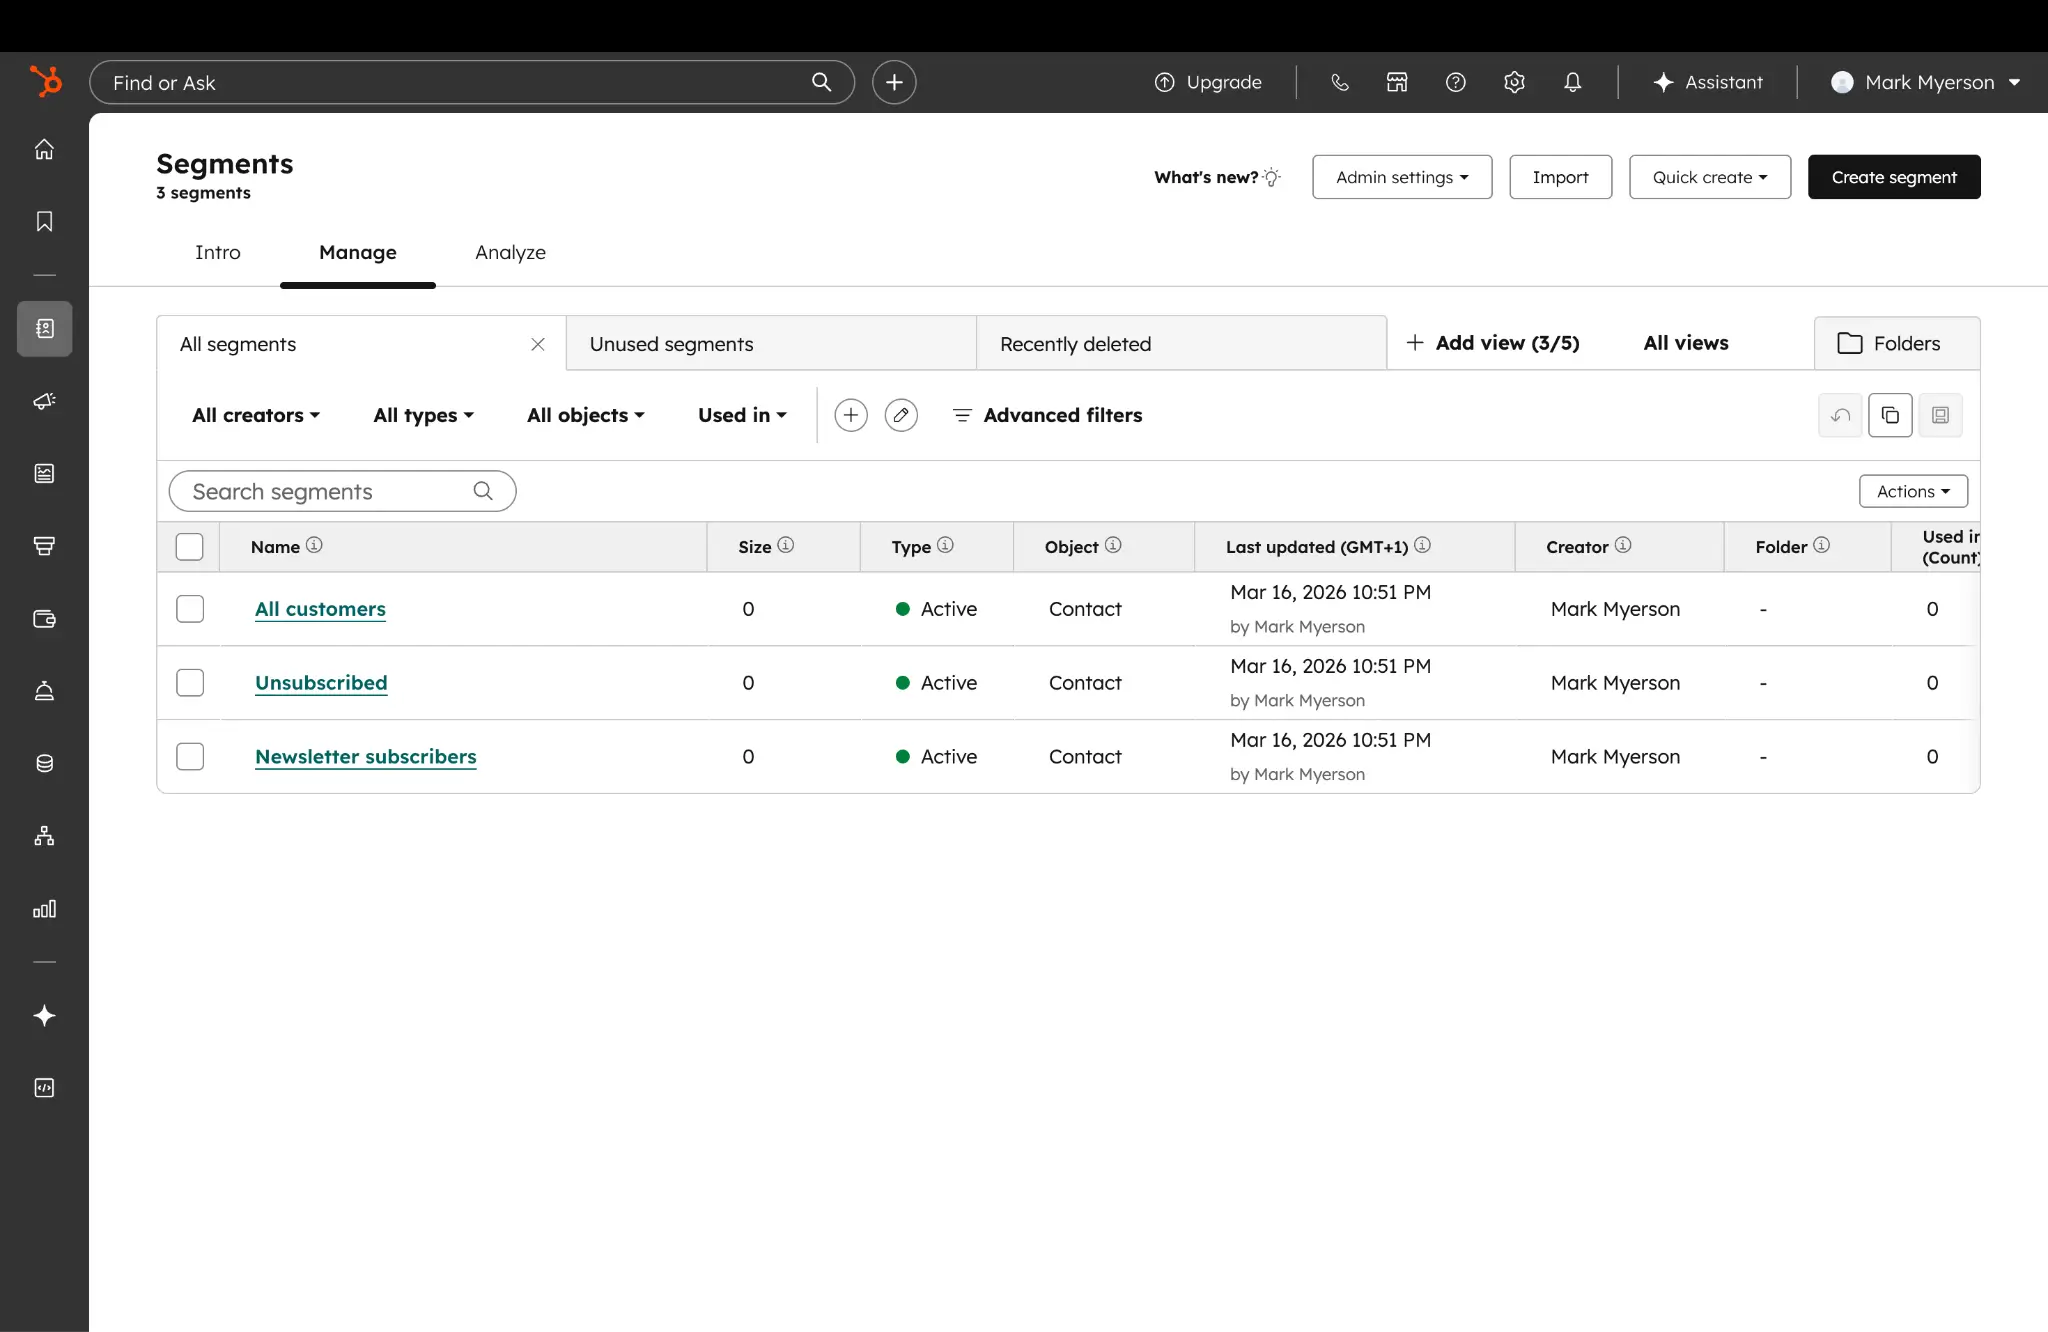
Task: Click the notifications bell in the top bar
Action: [x=1571, y=82]
